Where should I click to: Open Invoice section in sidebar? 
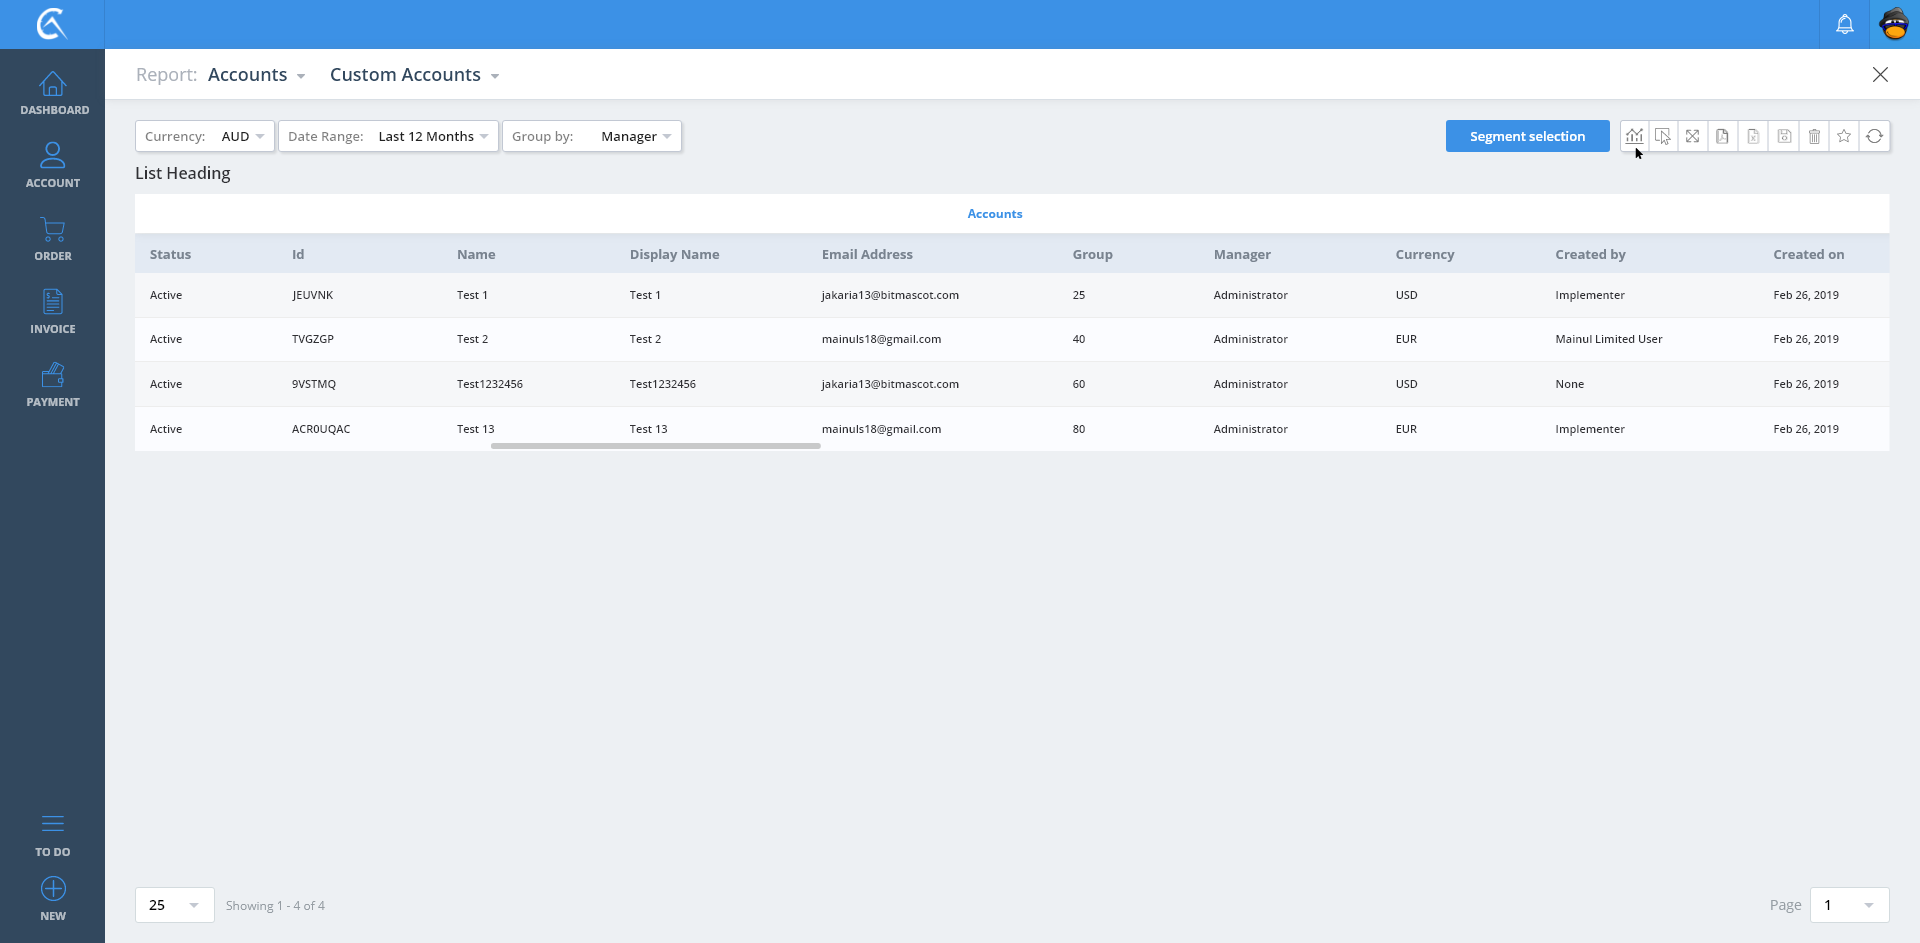[53, 311]
